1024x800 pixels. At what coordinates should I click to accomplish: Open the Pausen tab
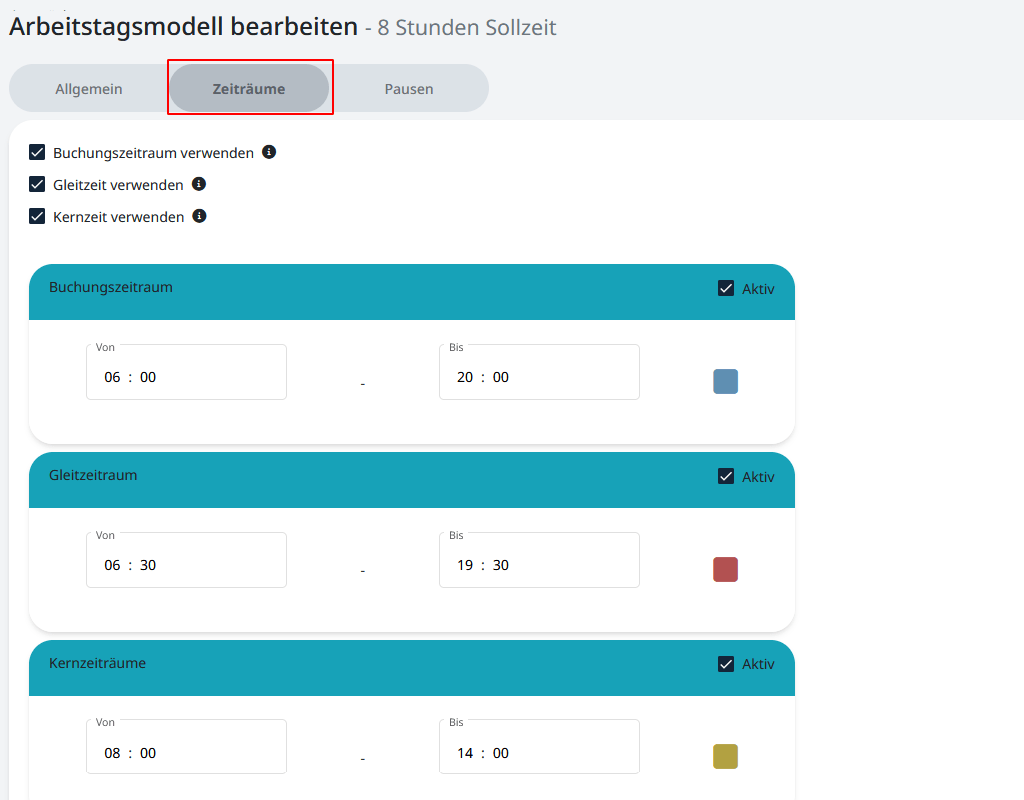click(409, 89)
